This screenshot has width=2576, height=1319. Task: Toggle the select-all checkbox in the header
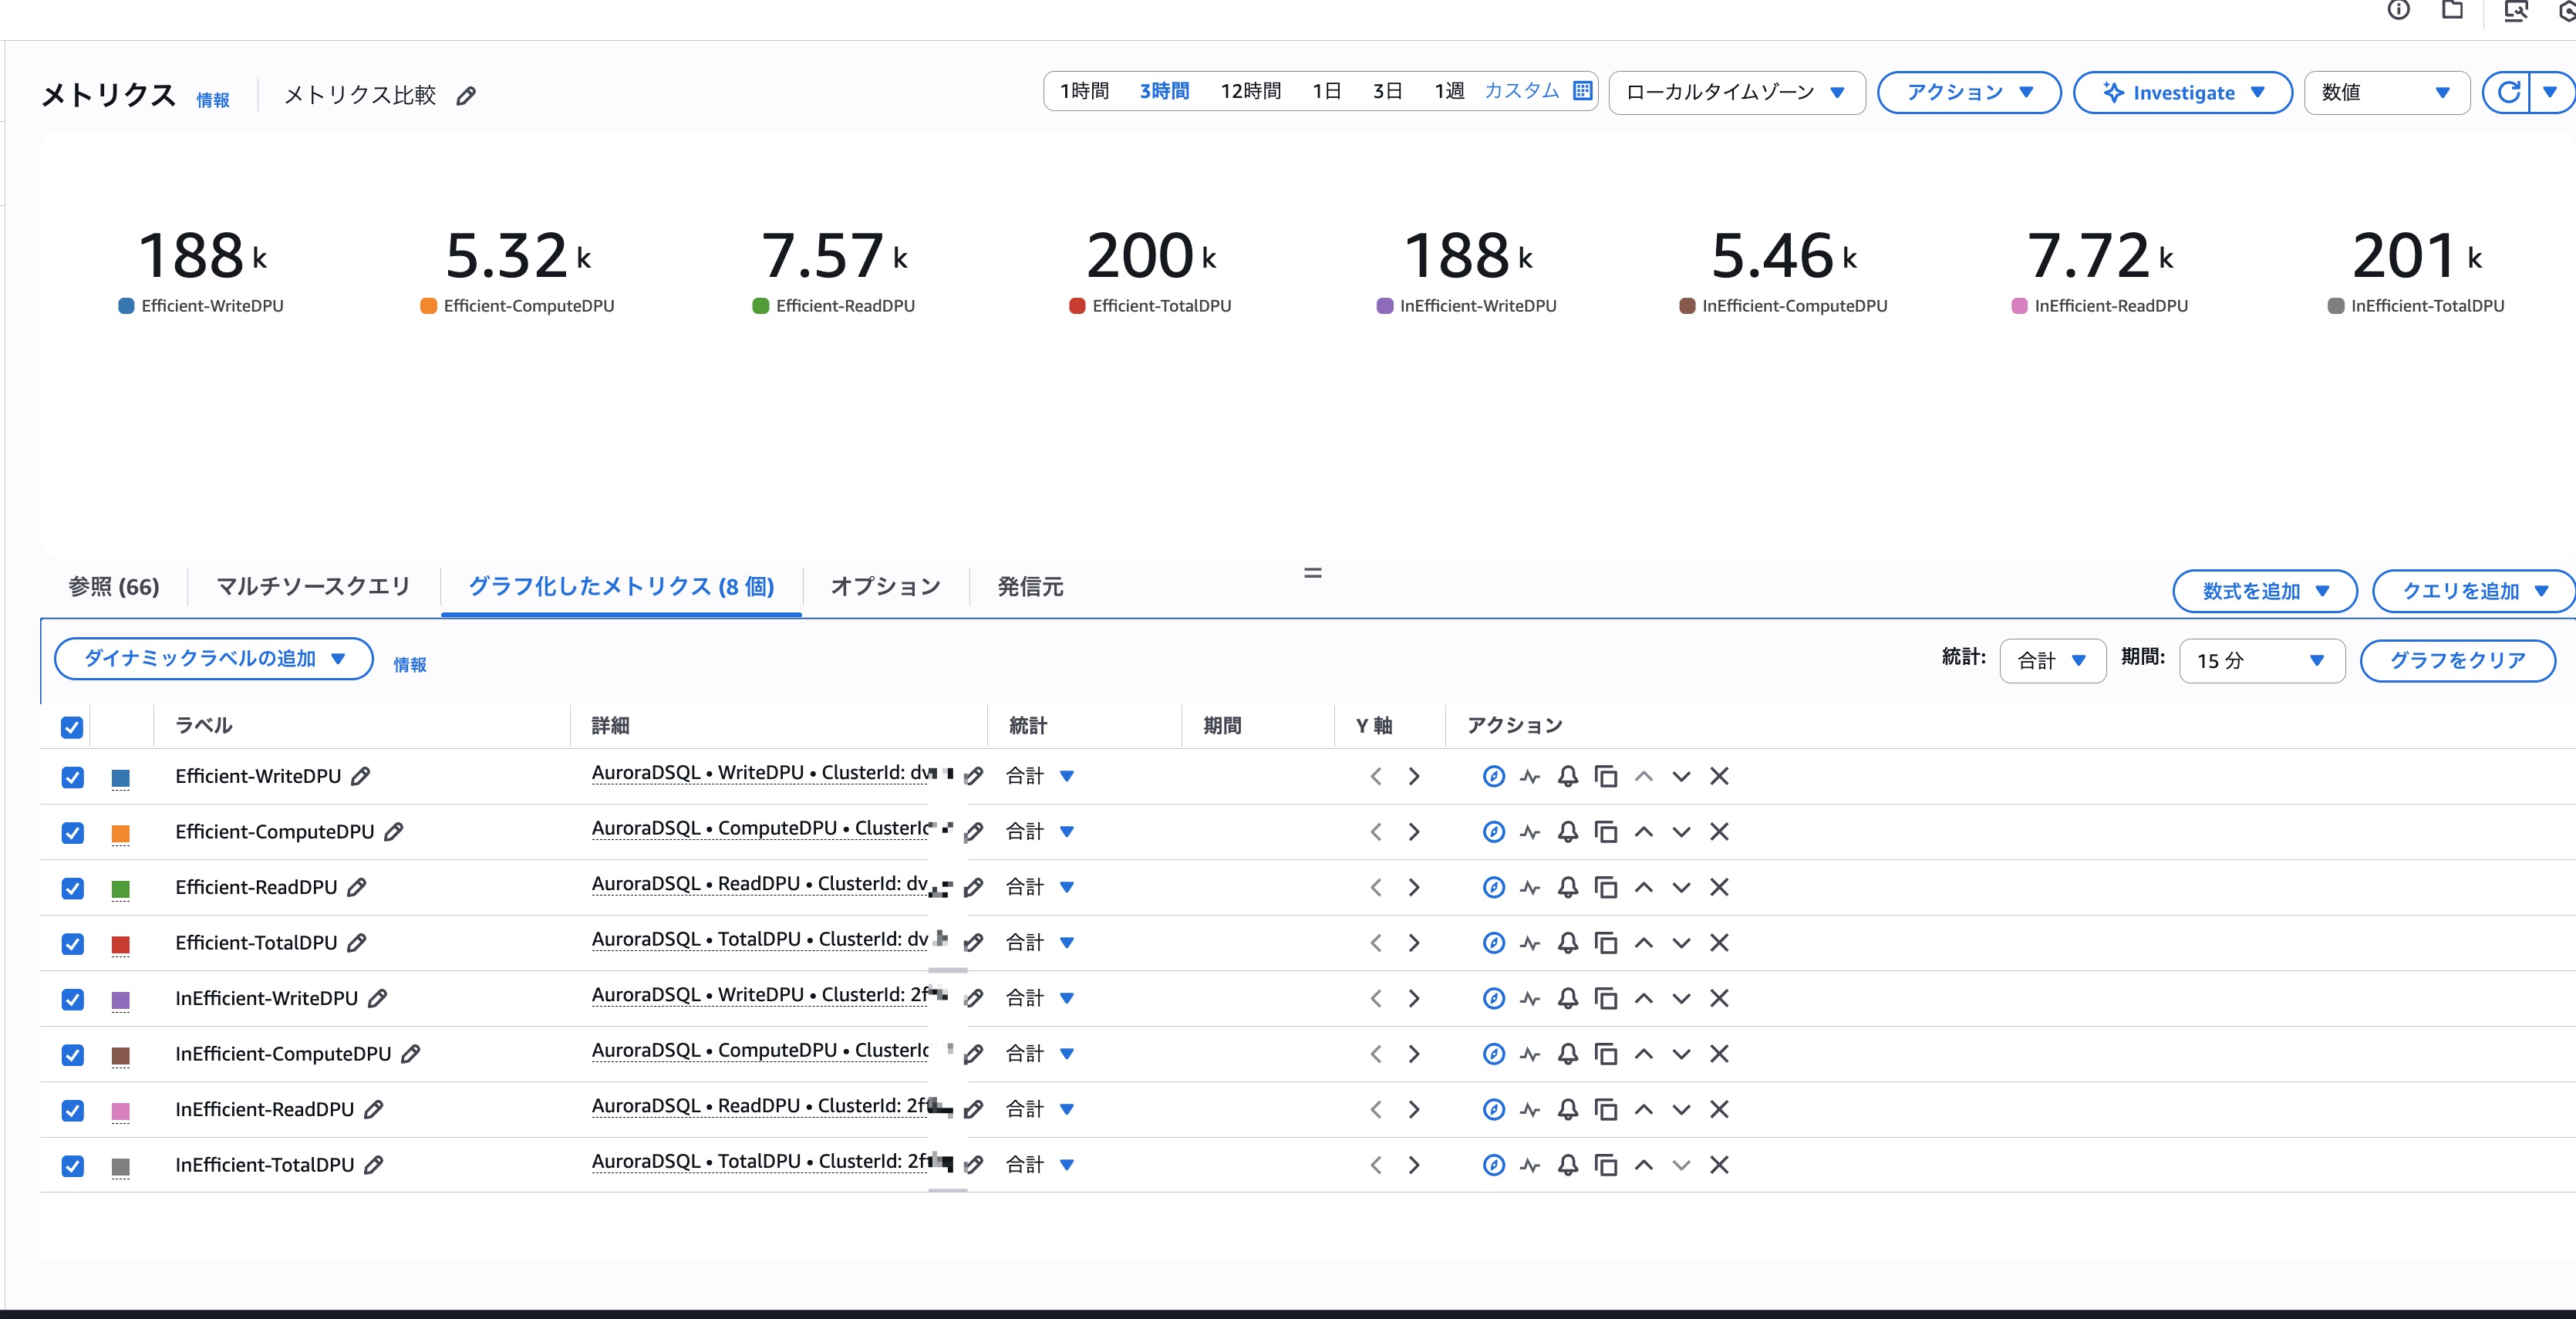[x=72, y=727]
